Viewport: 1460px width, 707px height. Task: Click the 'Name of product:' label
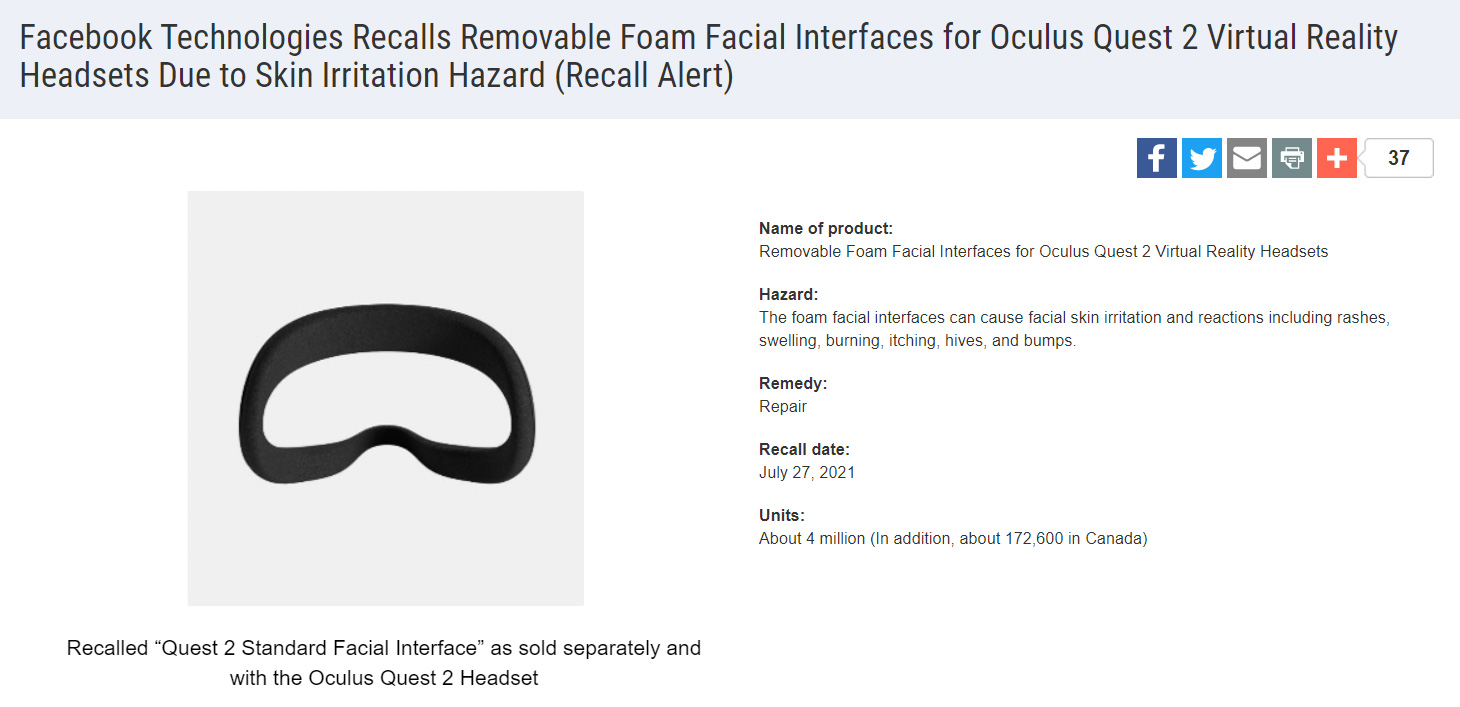[826, 228]
